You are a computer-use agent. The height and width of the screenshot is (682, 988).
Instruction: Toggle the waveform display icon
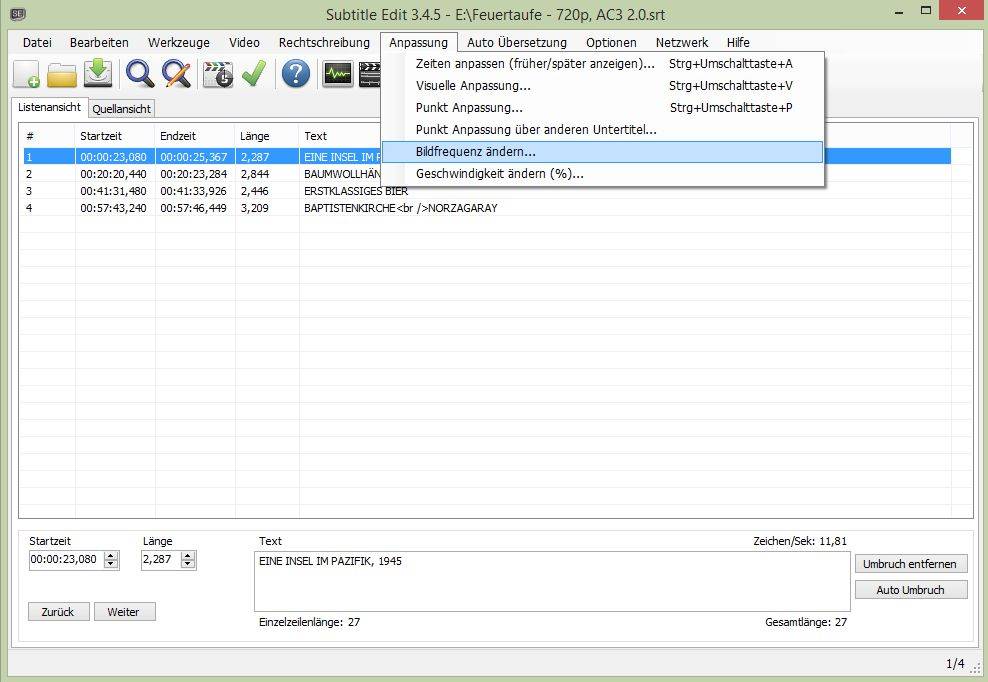338,74
